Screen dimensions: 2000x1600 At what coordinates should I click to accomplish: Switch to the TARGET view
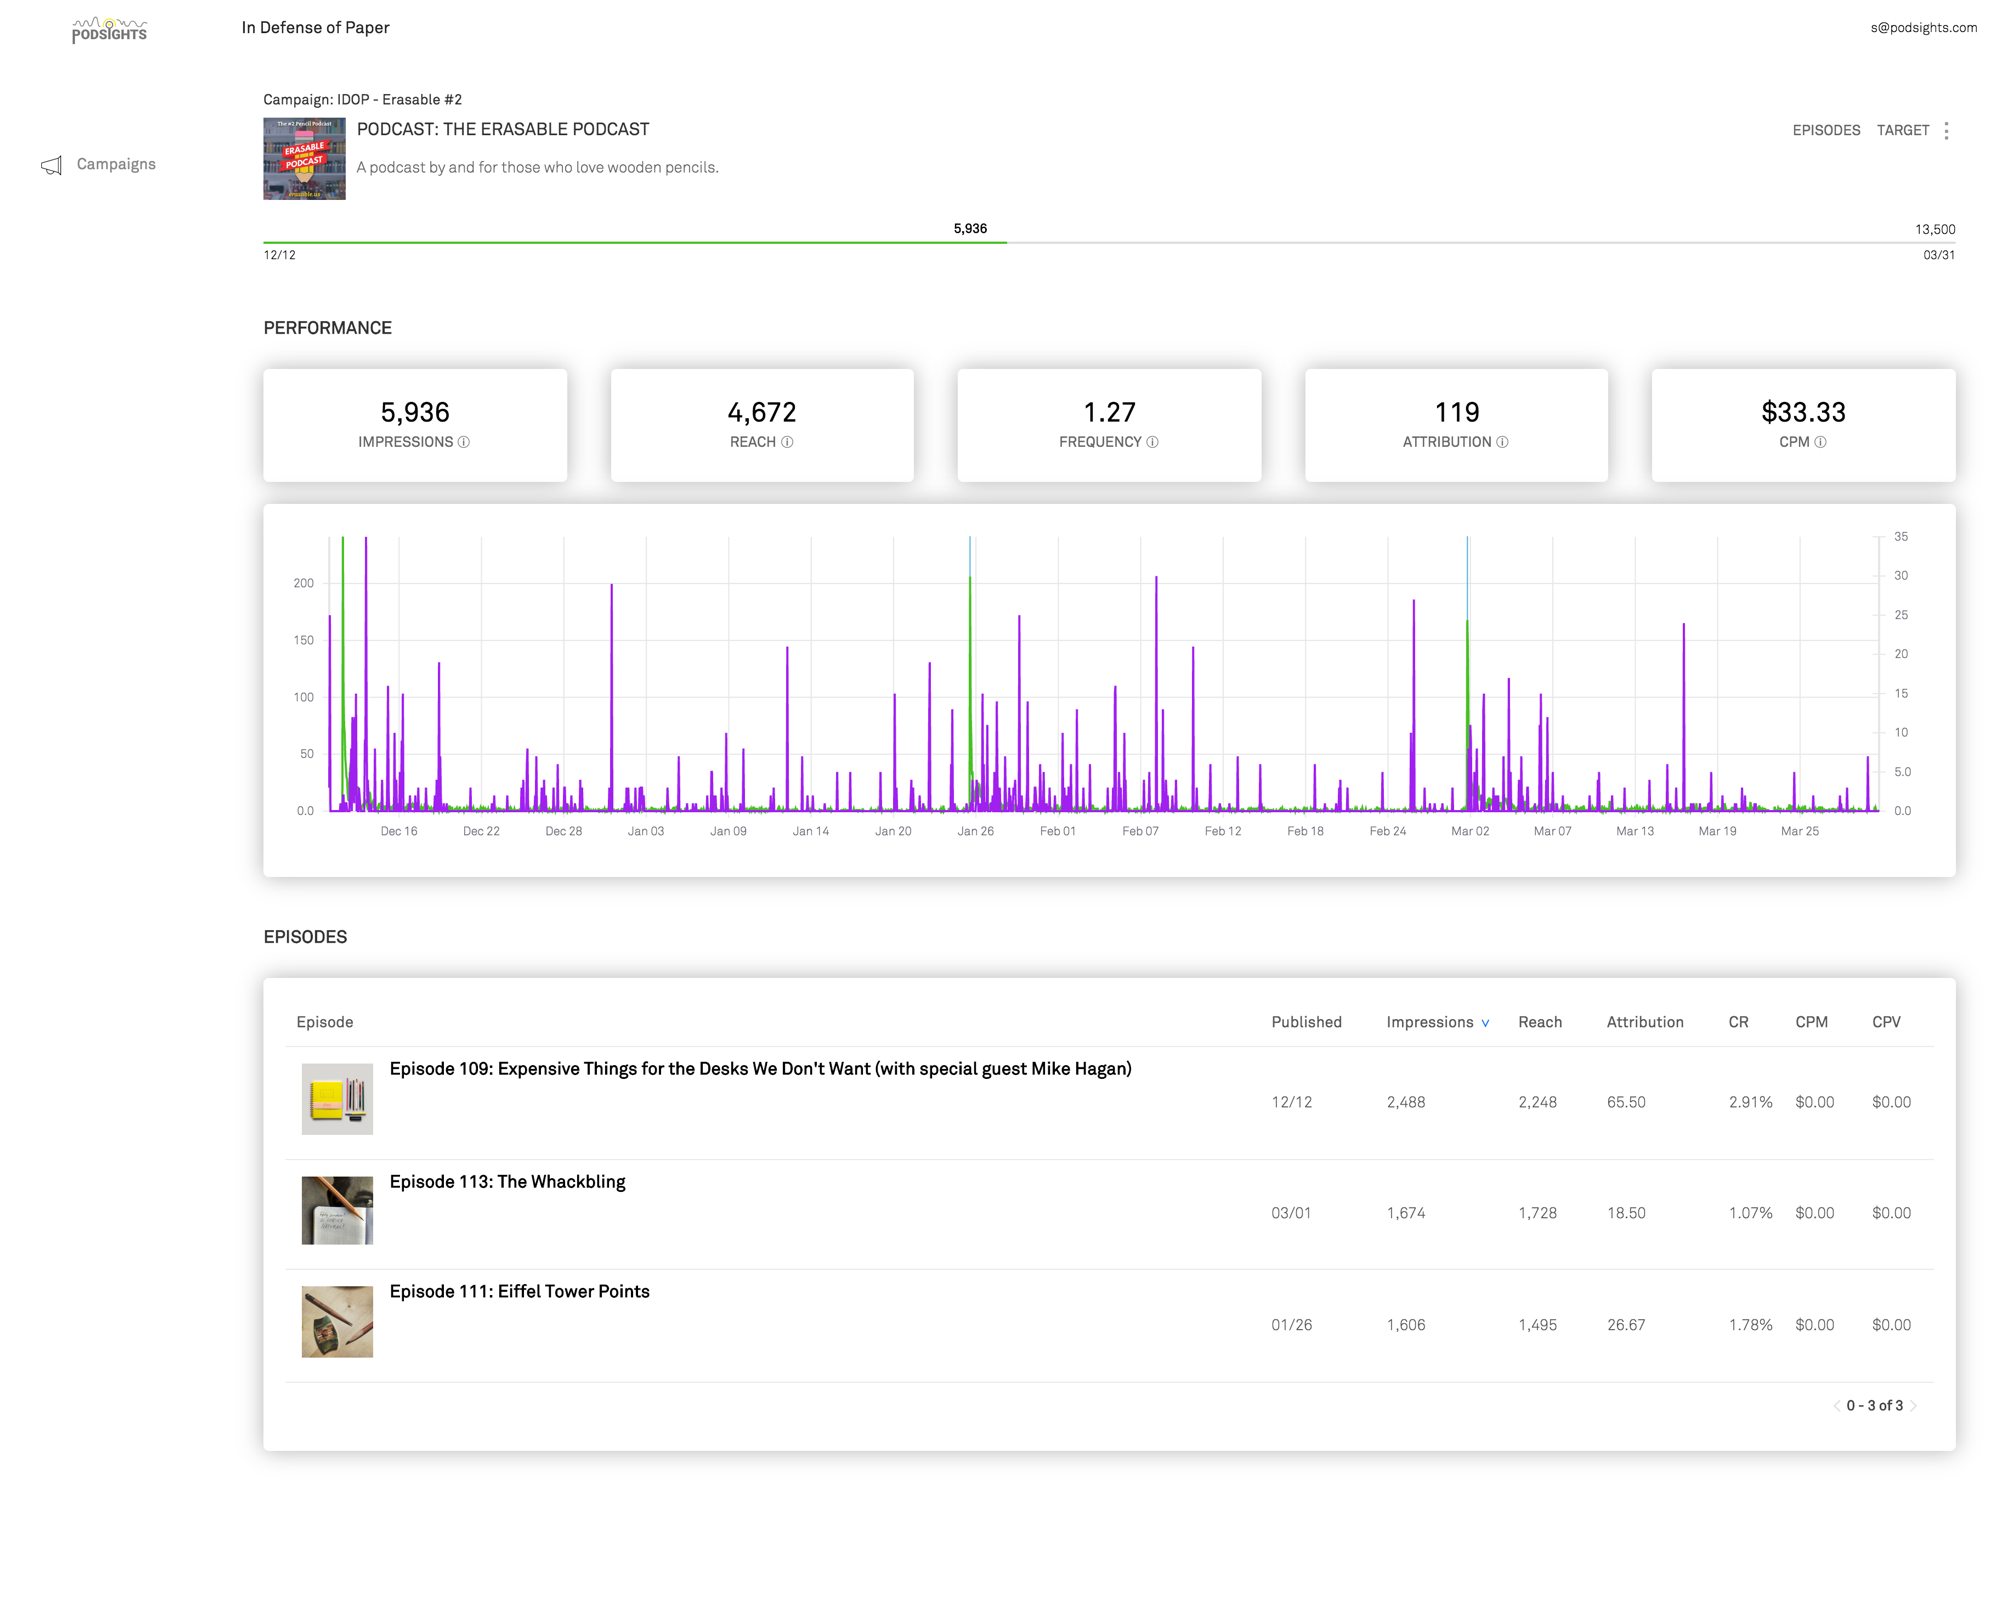pos(1902,130)
